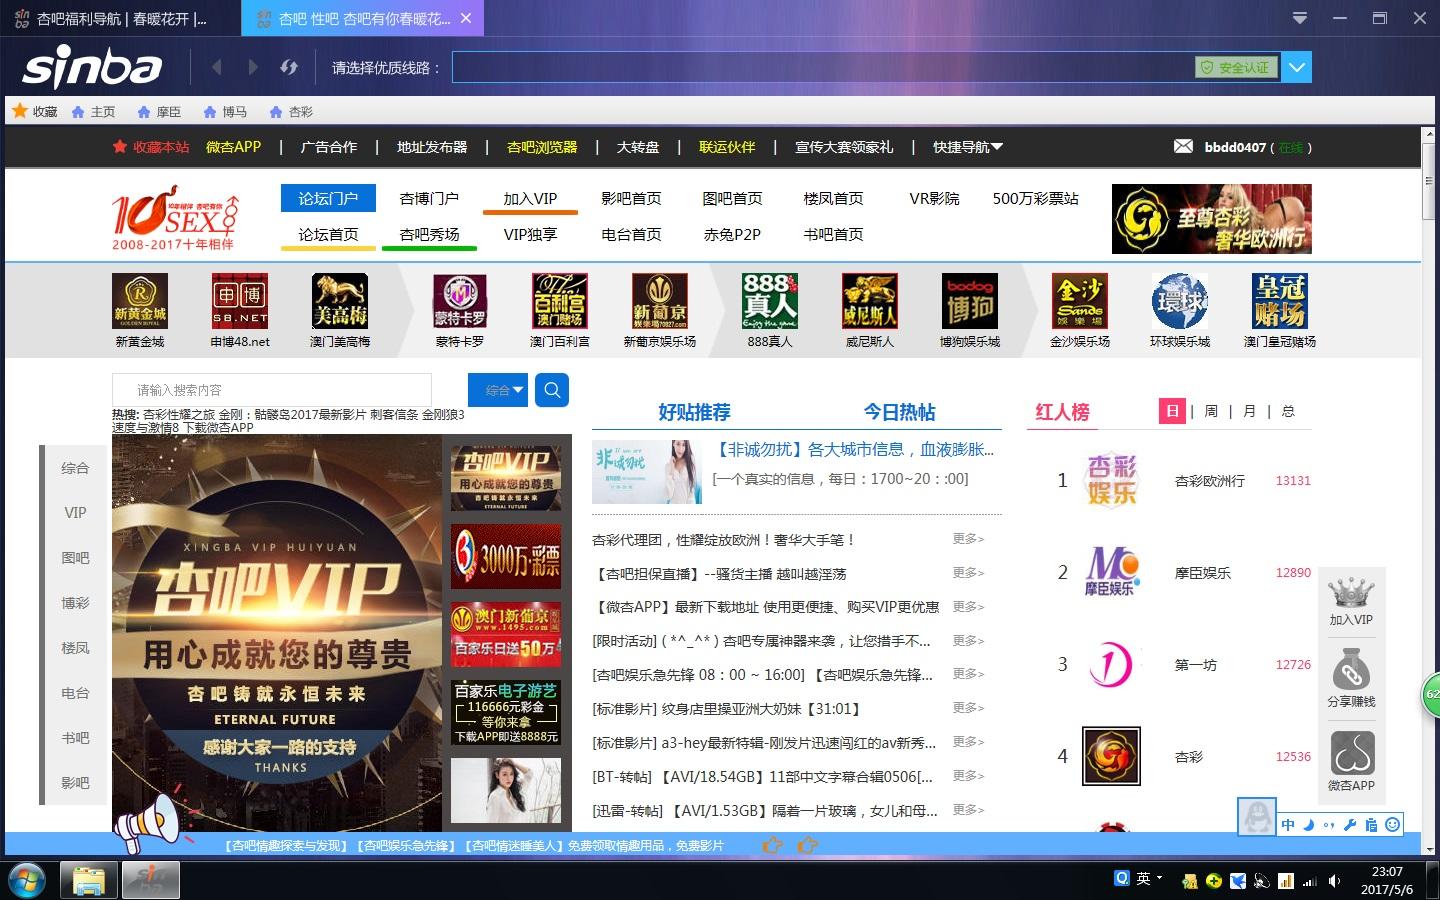Click the crown 加入VIP floating icon
1440x900 pixels.
coord(1350,601)
